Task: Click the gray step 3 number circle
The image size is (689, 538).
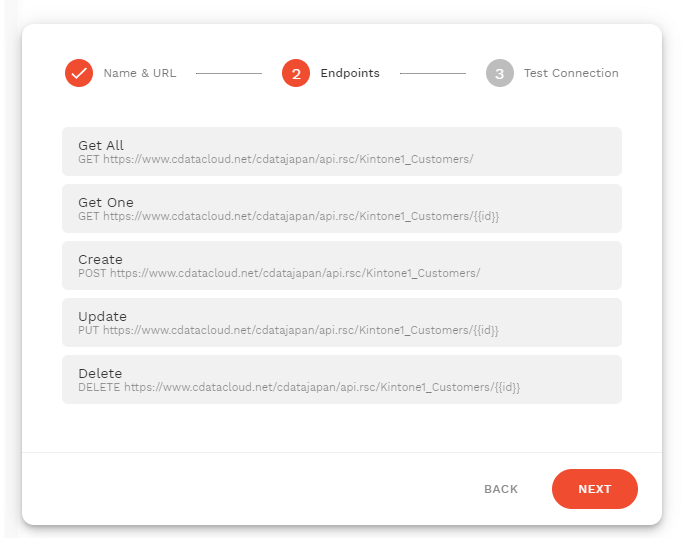Action: pyautogui.click(x=499, y=73)
